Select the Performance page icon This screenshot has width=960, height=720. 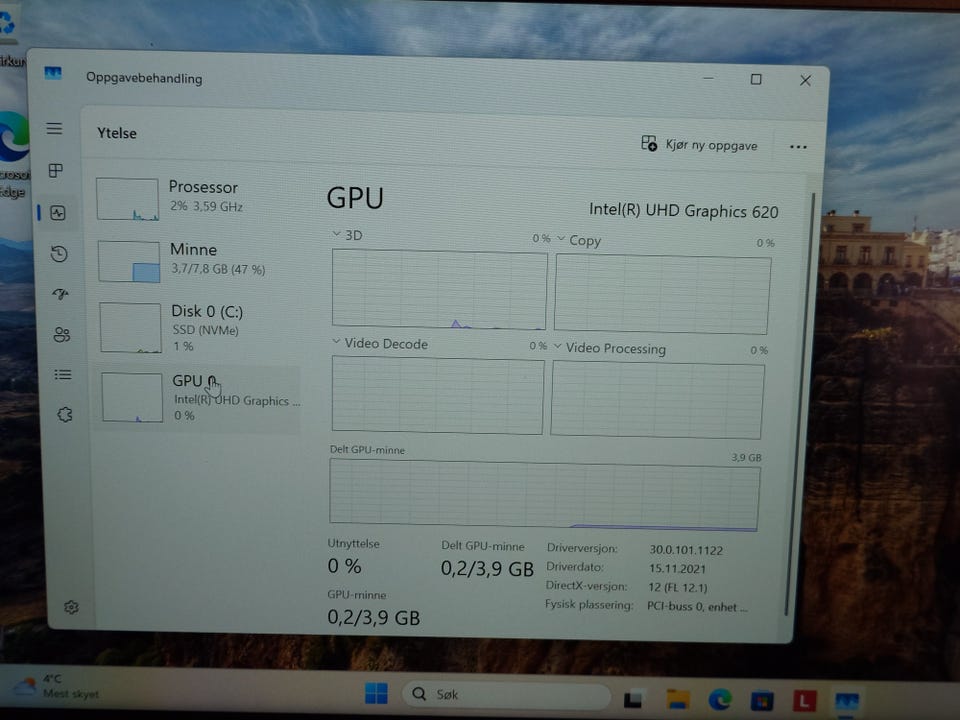point(58,212)
